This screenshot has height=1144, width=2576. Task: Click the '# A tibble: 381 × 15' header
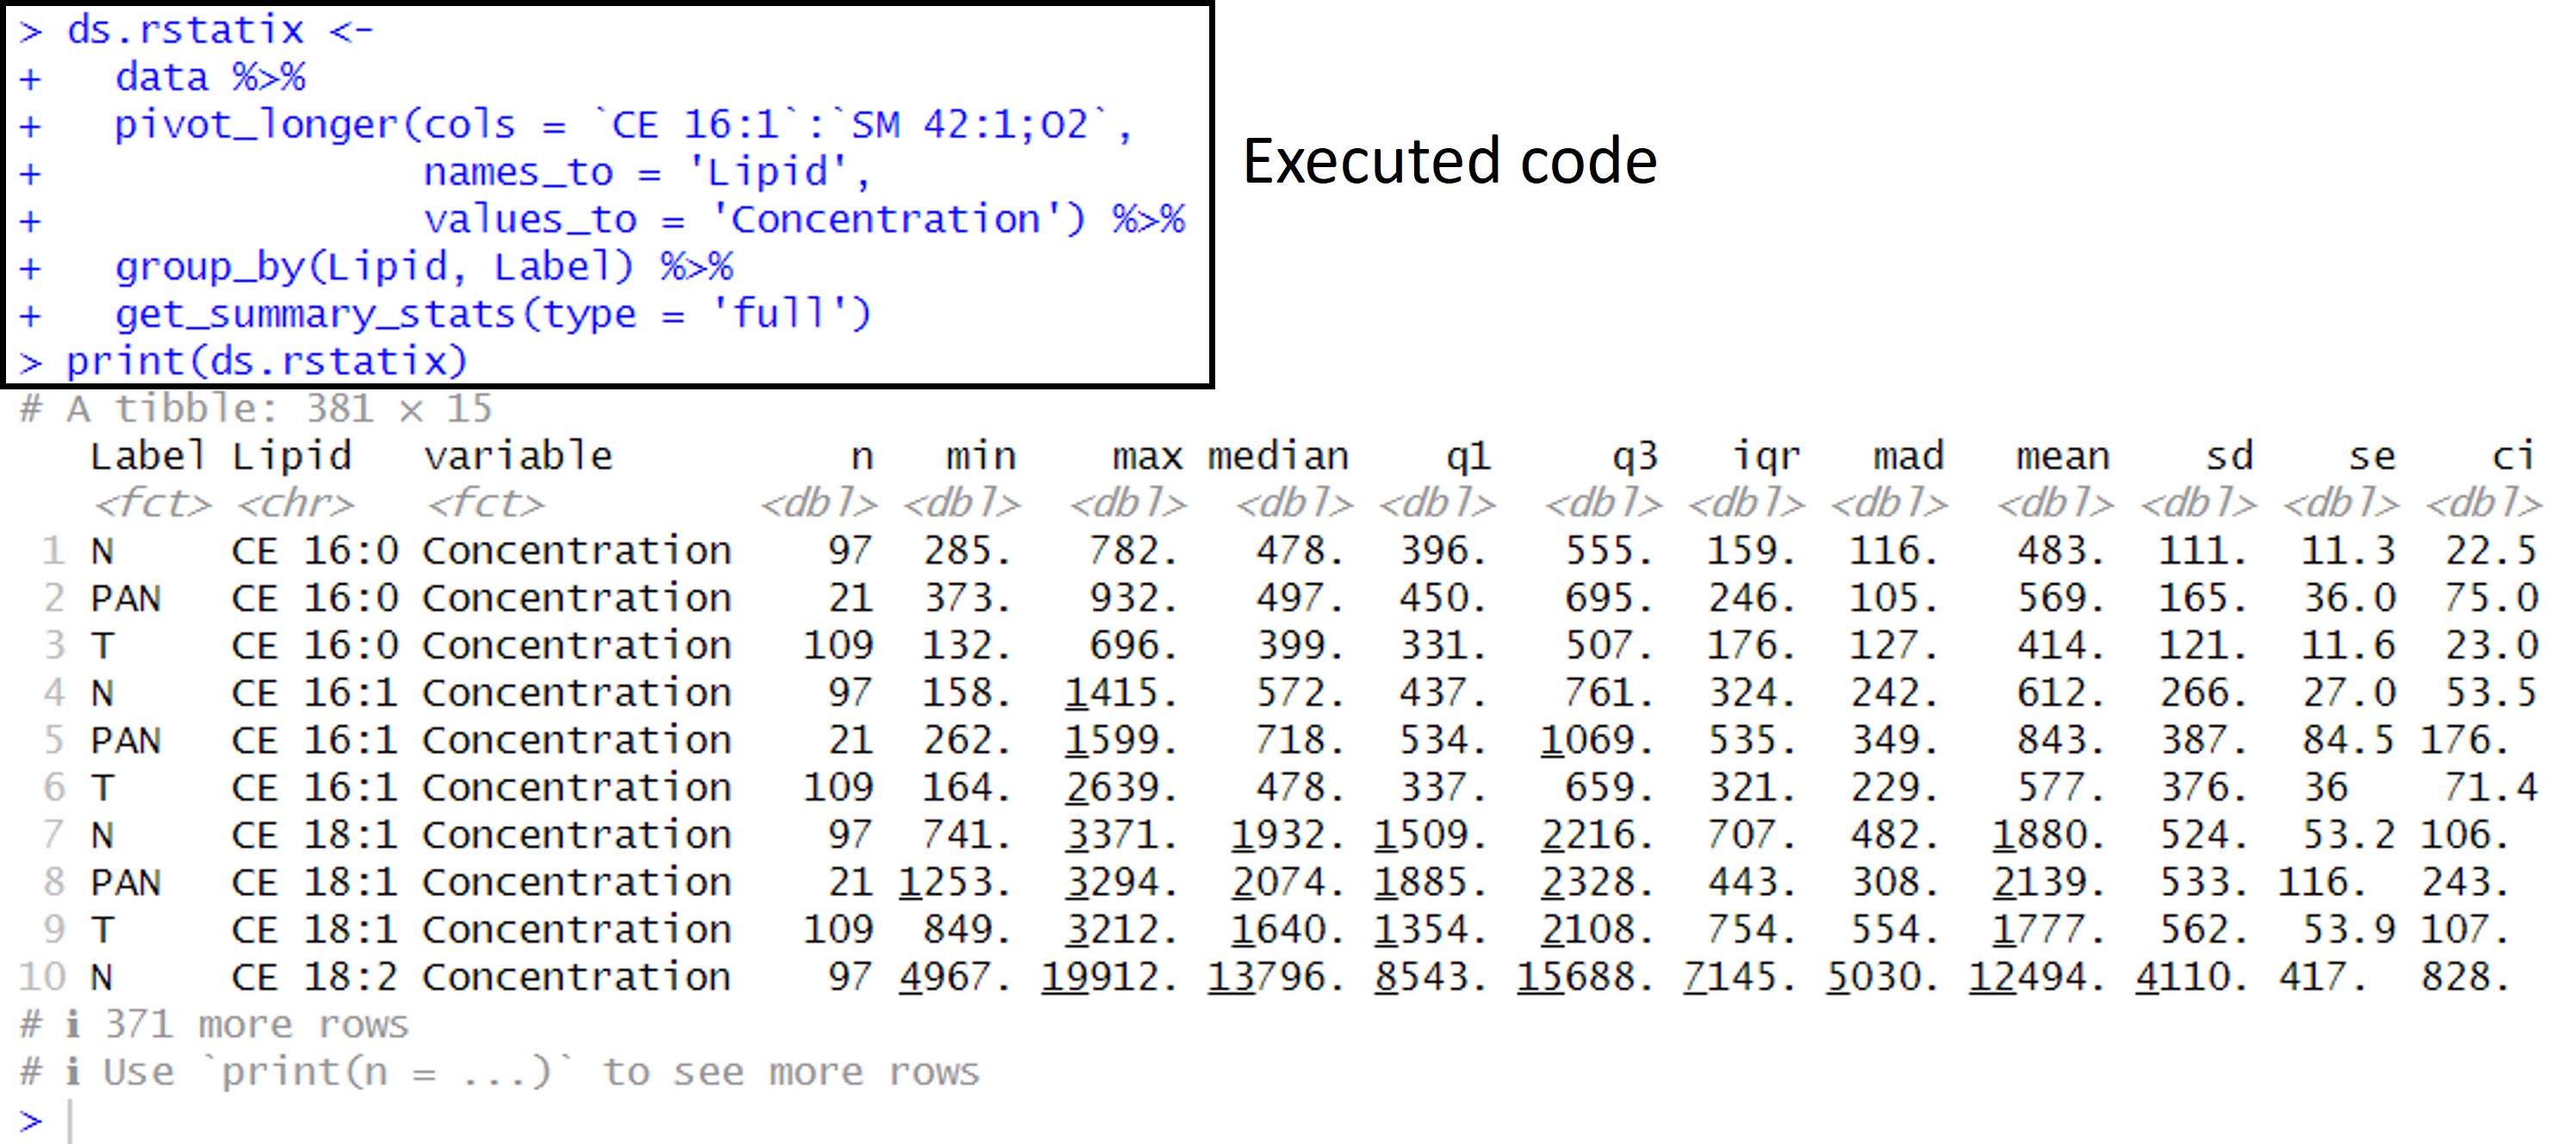tap(256, 408)
